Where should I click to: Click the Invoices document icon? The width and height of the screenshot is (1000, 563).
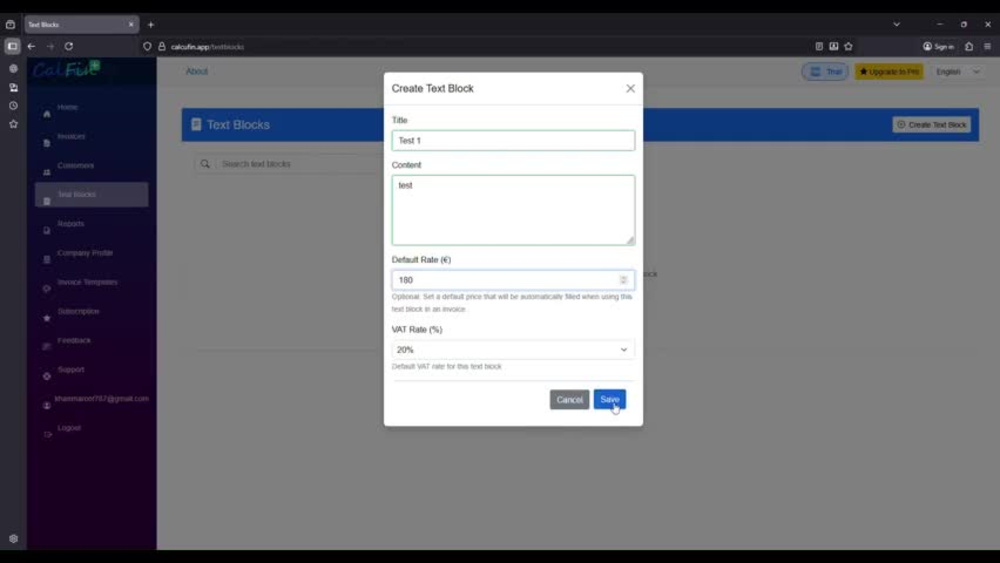(x=47, y=143)
